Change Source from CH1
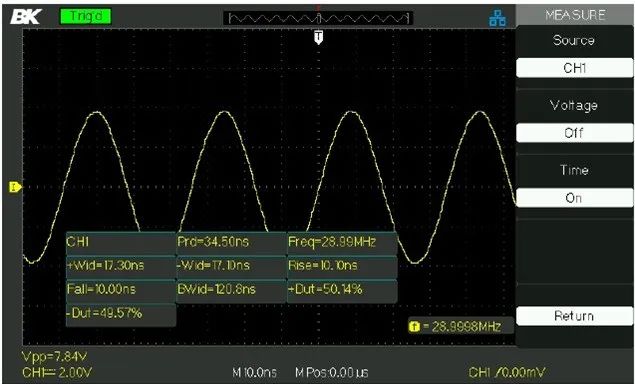Image resolution: width=635 pixels, height=384 pixels. point(574,68)
